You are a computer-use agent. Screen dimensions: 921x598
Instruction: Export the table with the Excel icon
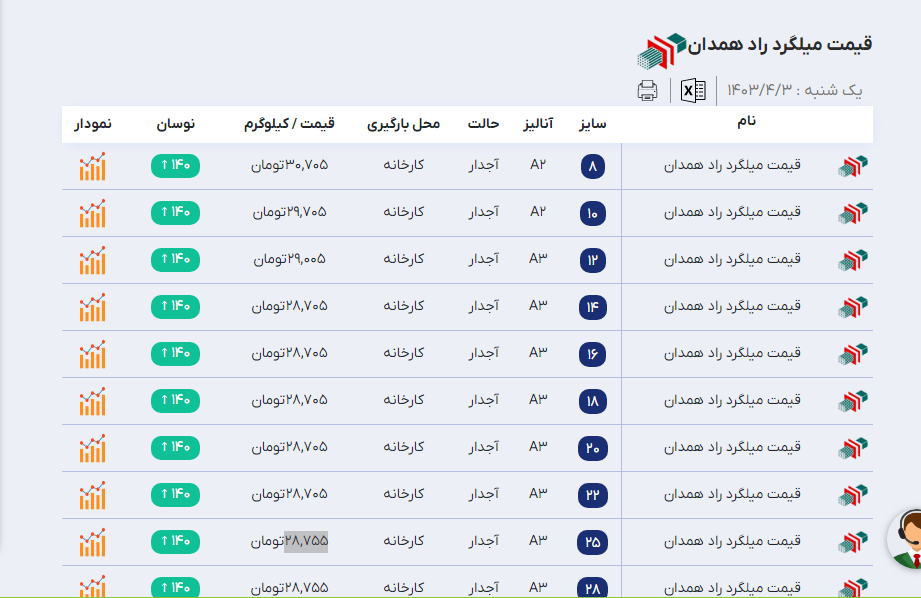pyautogui.click(x=693, y=90)
